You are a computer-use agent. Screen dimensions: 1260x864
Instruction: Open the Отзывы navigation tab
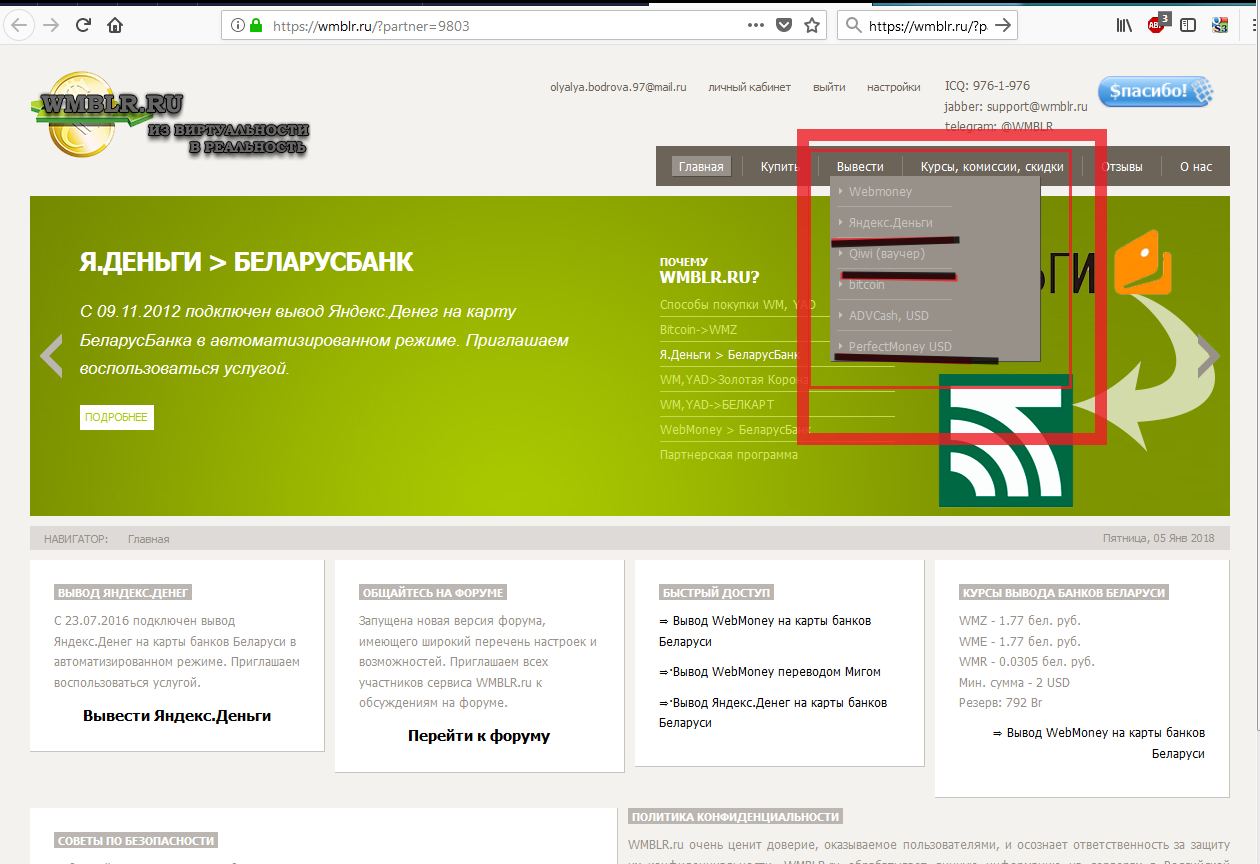point(1121,167)
